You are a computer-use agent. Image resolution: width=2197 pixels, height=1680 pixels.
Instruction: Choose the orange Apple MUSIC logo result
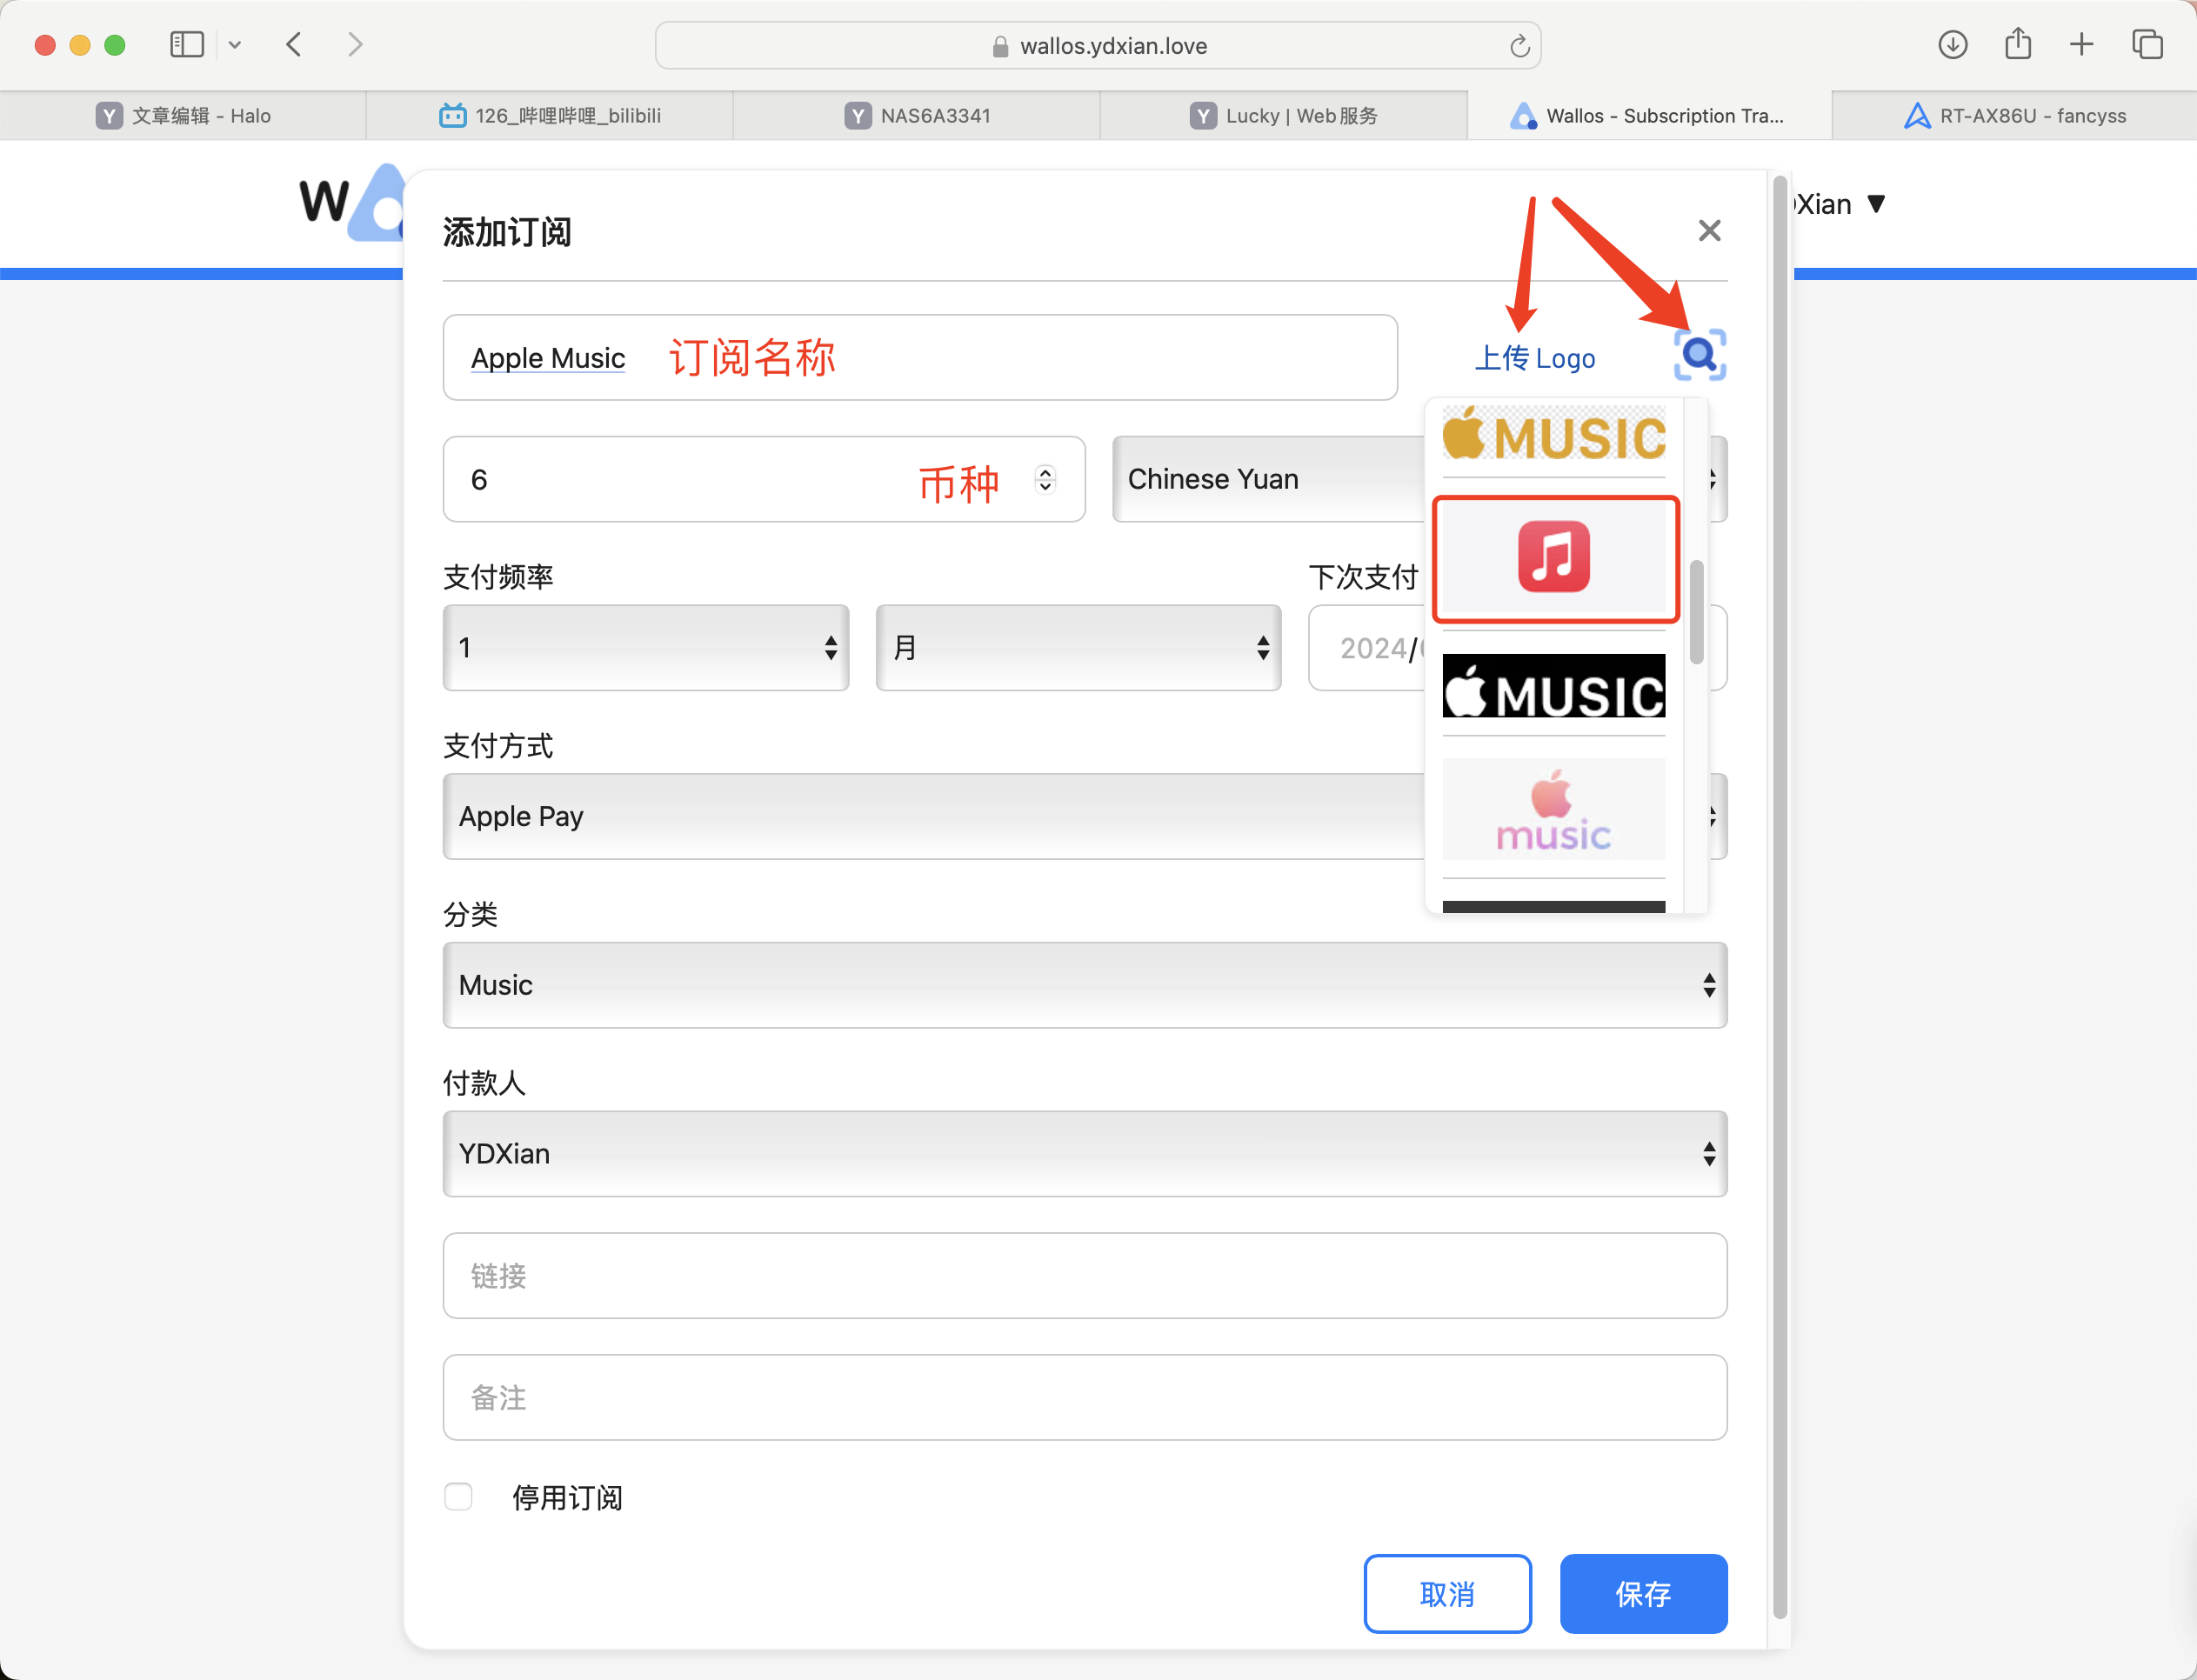pos(1554,433)
